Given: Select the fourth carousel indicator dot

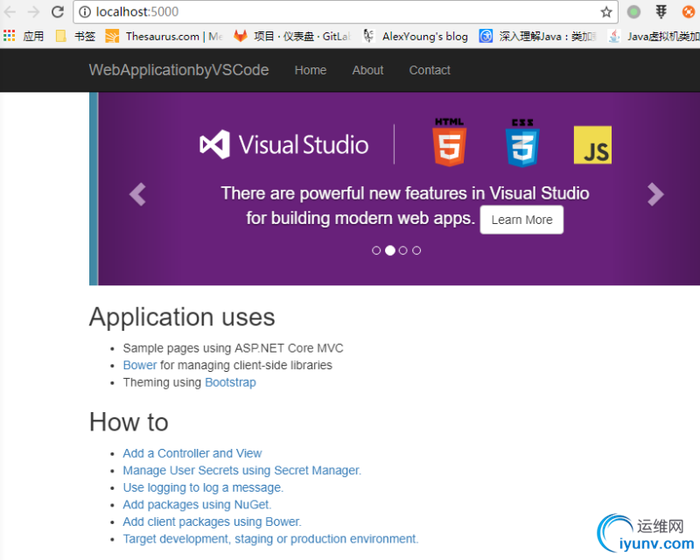Looking at the screenshot, I should point(417,251).
